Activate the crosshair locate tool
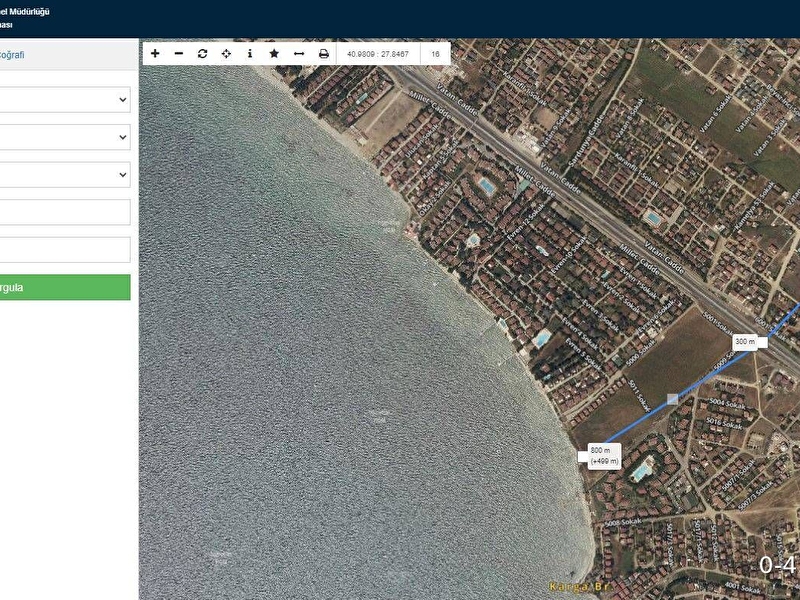The height and width of the screenshot is (600, 800). tap(226, 54)
